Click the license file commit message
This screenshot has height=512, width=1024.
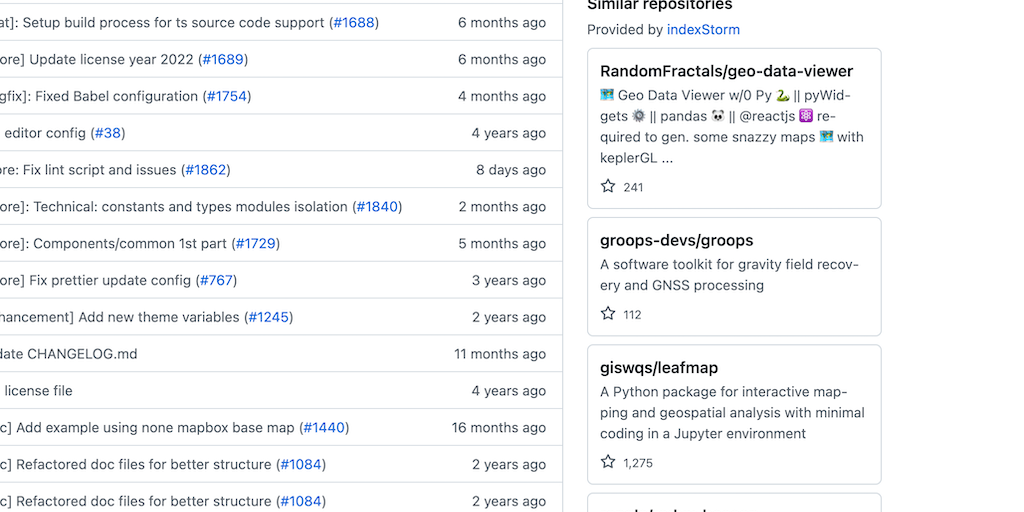tap(38, 391)
